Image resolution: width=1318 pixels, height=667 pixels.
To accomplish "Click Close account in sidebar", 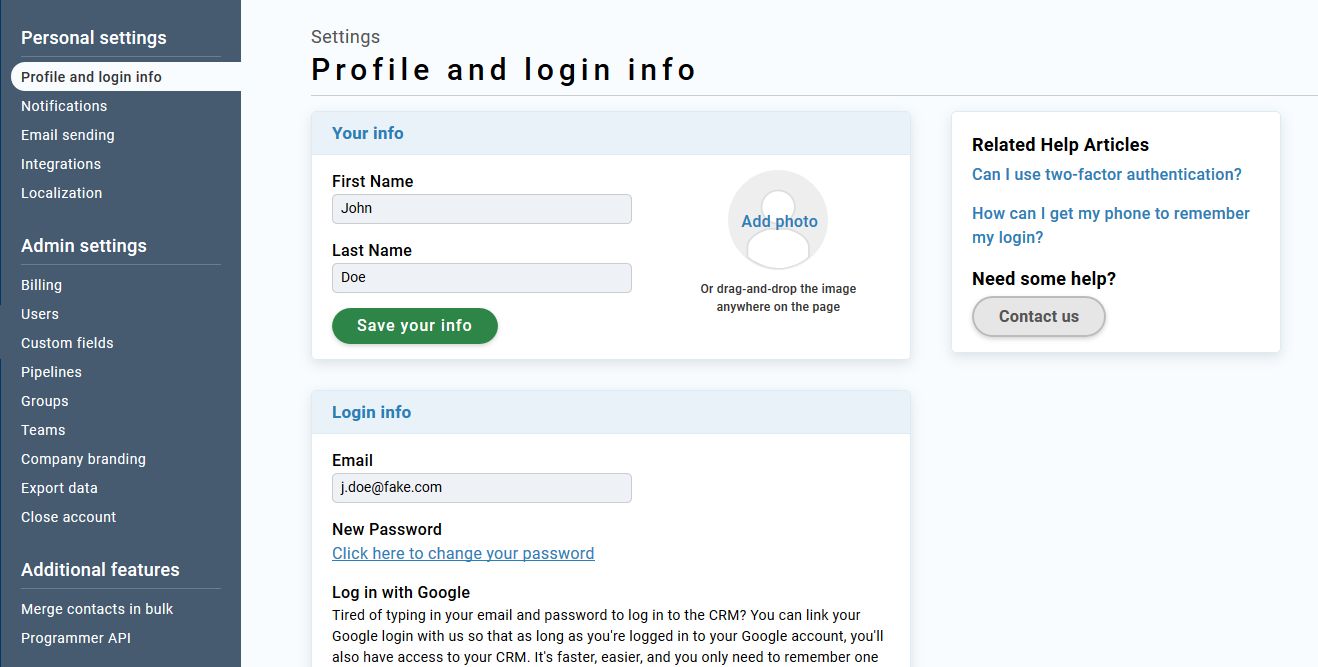I will click(68, 517).
